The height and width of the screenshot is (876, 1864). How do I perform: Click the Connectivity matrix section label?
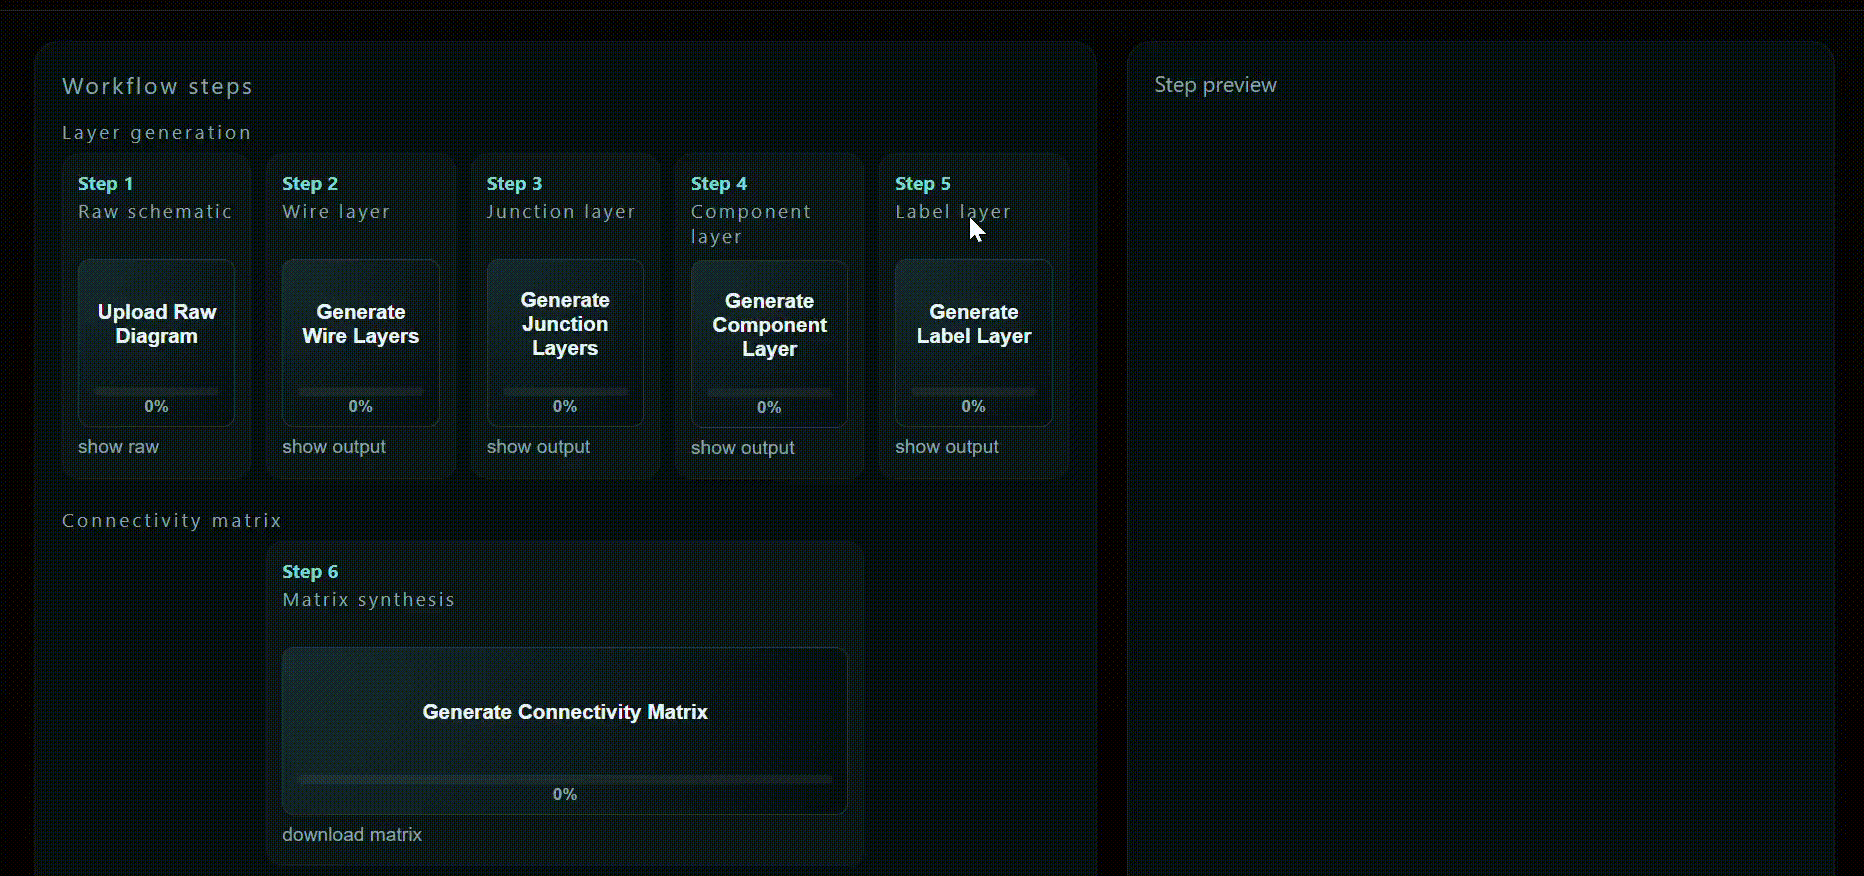(172, 521)
